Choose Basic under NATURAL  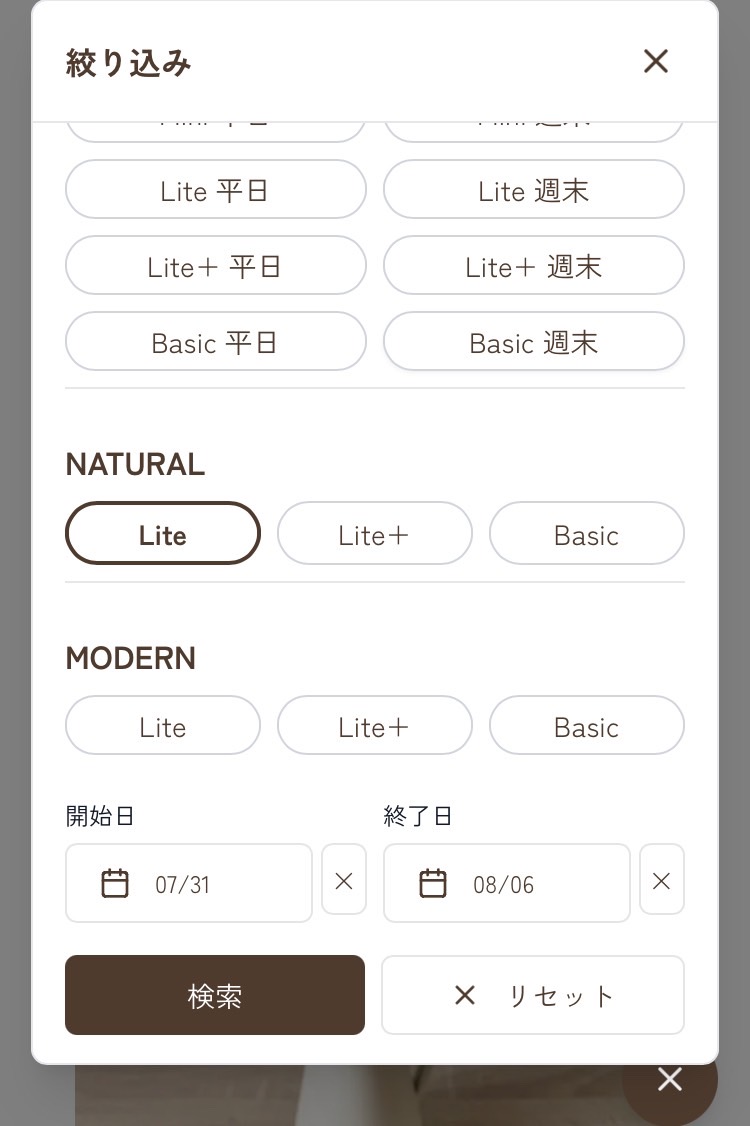point(586,534)
